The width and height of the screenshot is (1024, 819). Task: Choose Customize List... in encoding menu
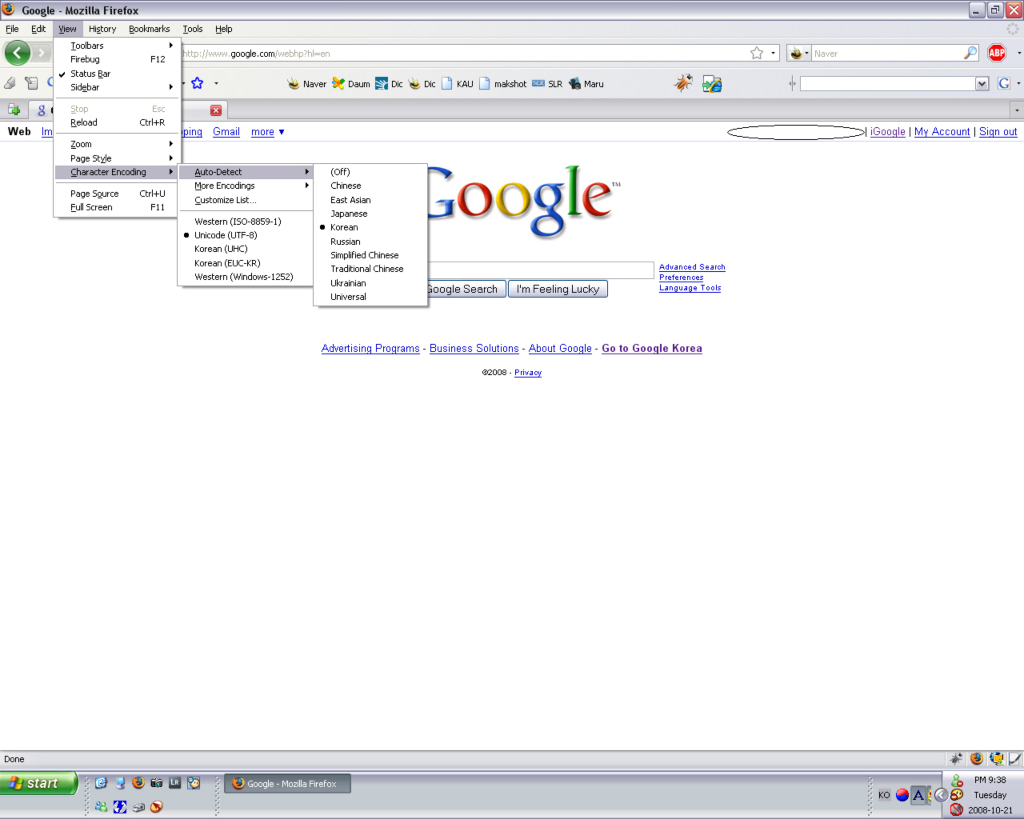click(x=246, y=200)
